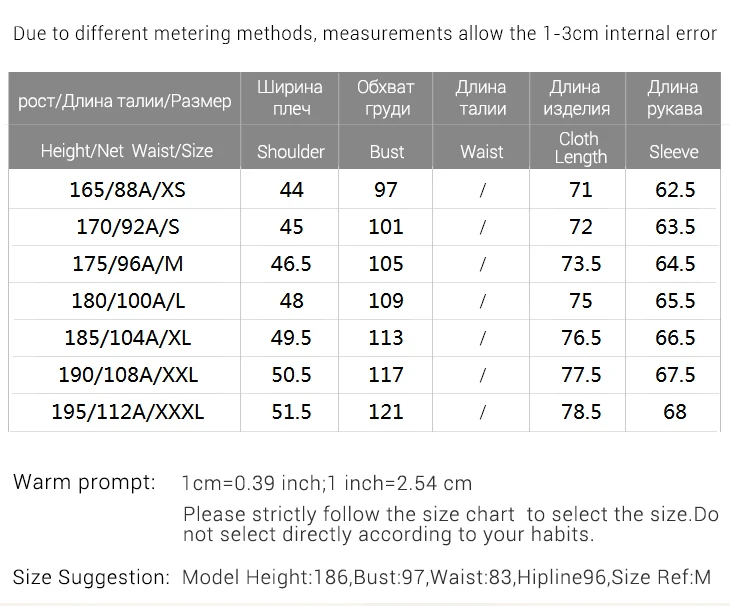
Task: Select the 165/88A/XS size row
Action: tap(365, 189)
